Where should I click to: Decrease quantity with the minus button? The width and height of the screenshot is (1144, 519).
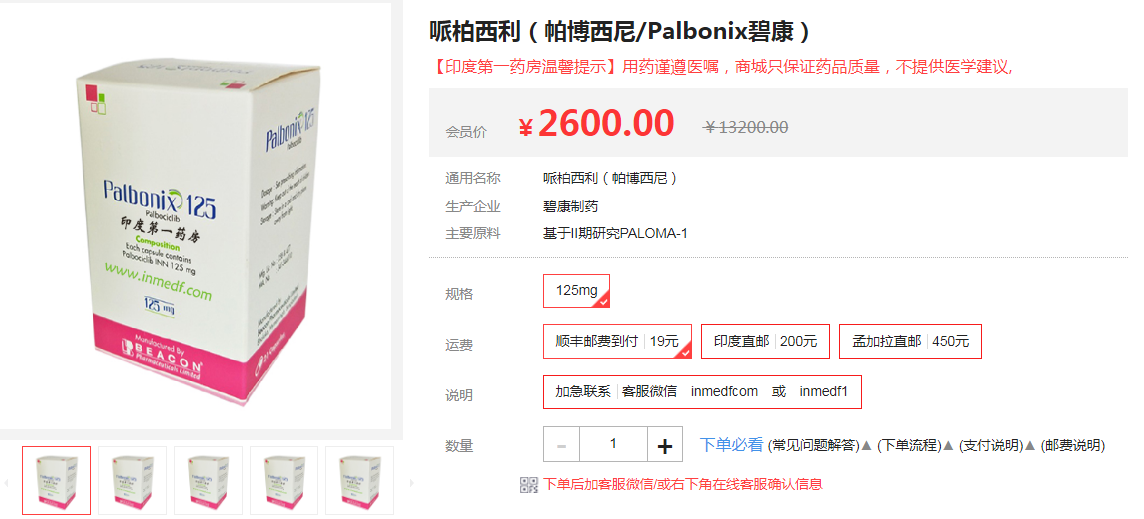click(x=561, y=445)
